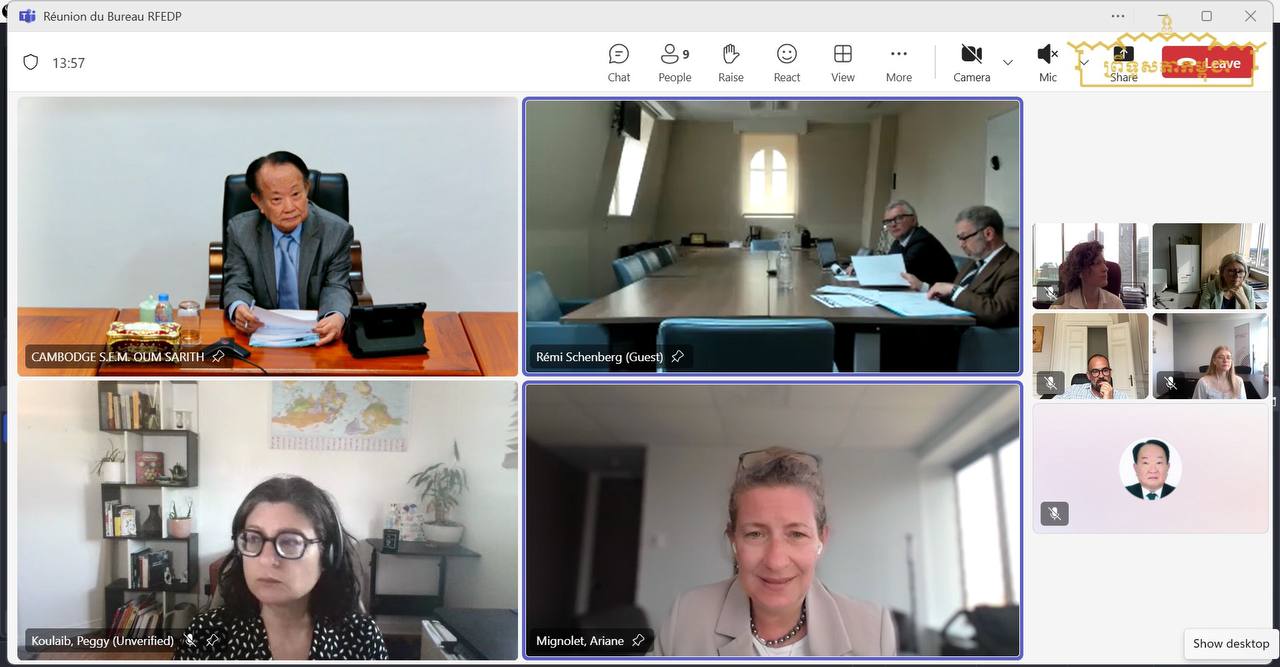
Task: Click the shield security icon beside timer
Action: pyautogui.click(x=31, y=62)
